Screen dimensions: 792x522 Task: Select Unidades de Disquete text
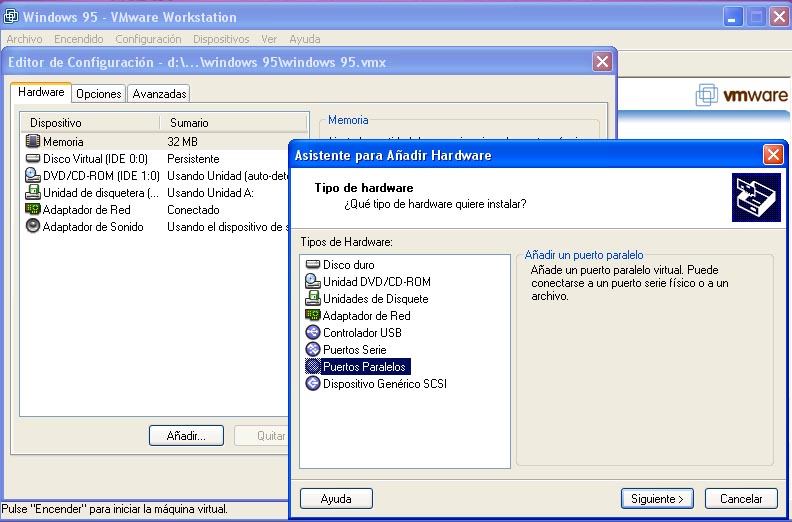pos(376,299)
